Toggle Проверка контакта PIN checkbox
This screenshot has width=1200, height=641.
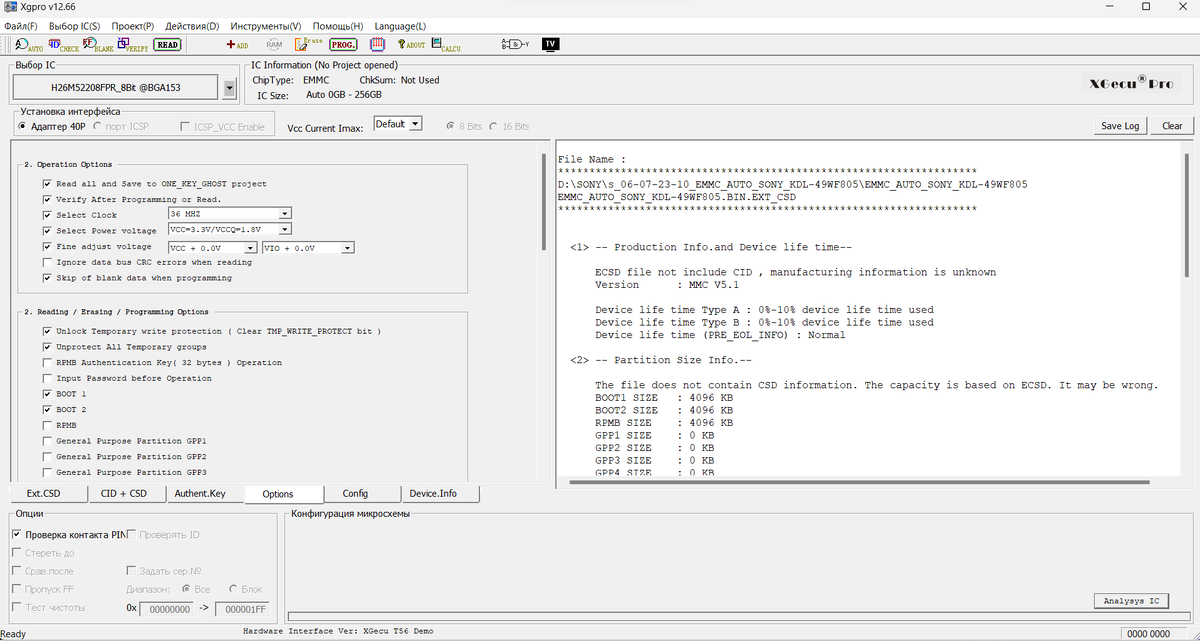(x=16, y=535)
